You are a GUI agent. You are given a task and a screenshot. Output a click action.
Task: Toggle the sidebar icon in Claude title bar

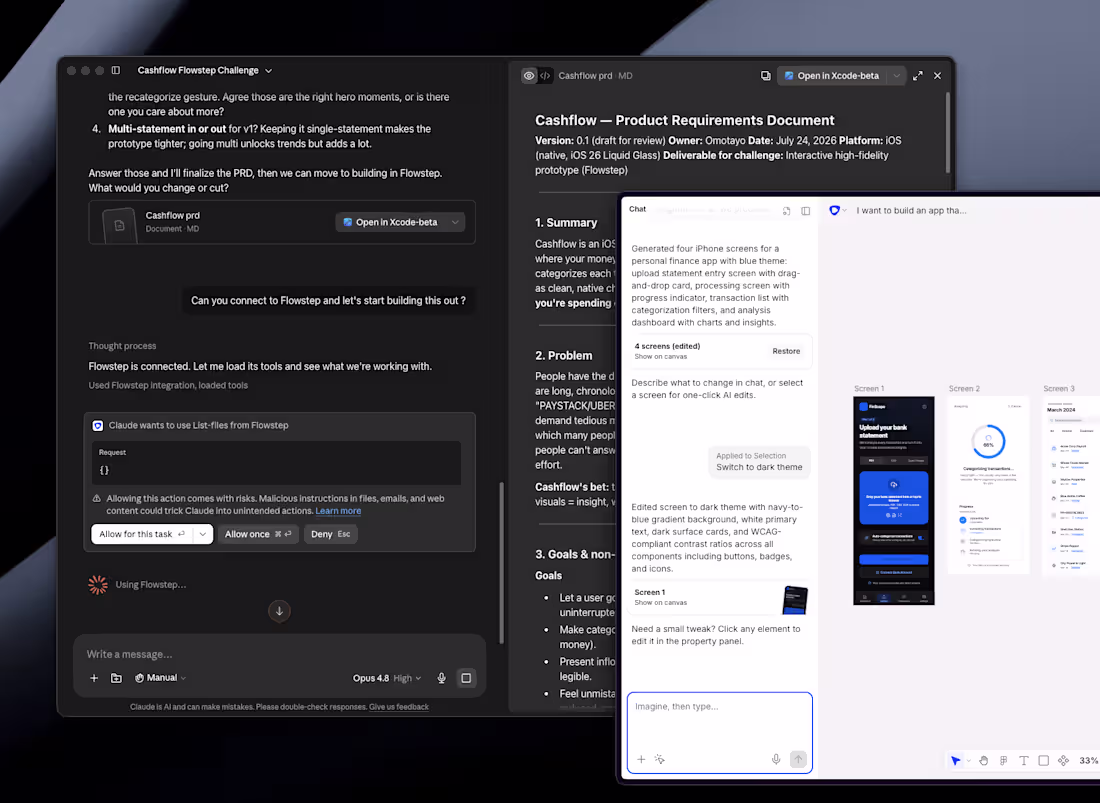point(116,70)
